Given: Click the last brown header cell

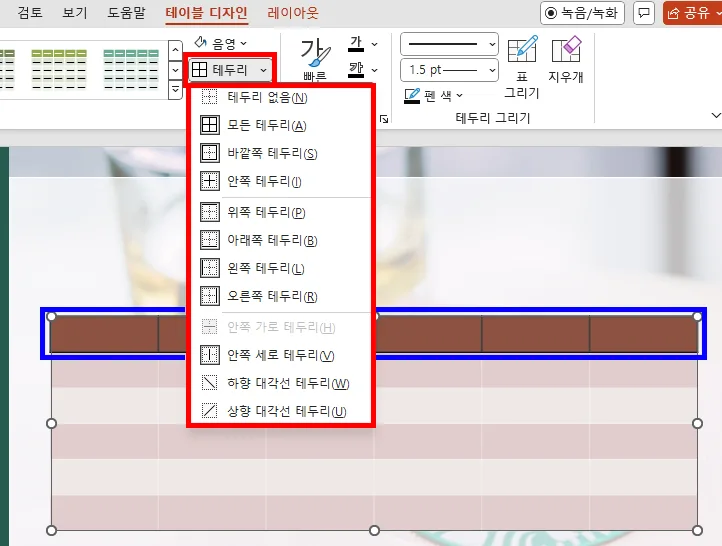Looking at the screenshot, I should pos(643,334).
